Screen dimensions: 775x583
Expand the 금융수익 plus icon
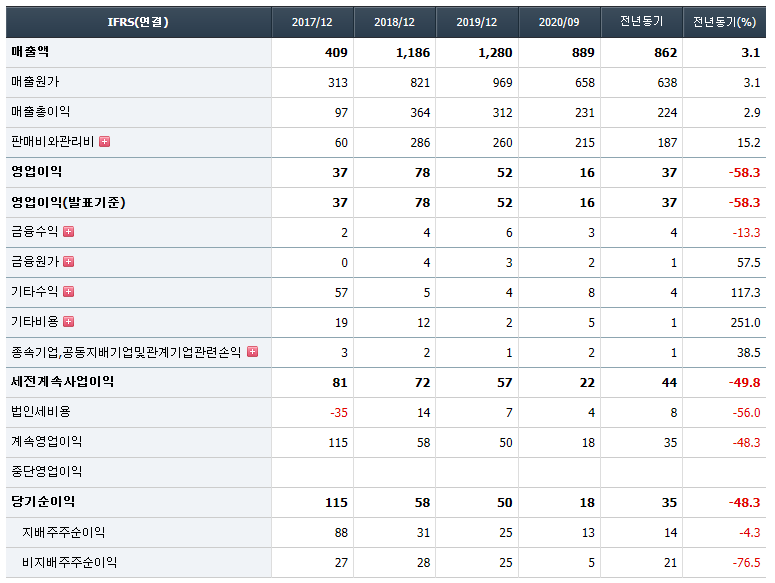coord(69,232)
